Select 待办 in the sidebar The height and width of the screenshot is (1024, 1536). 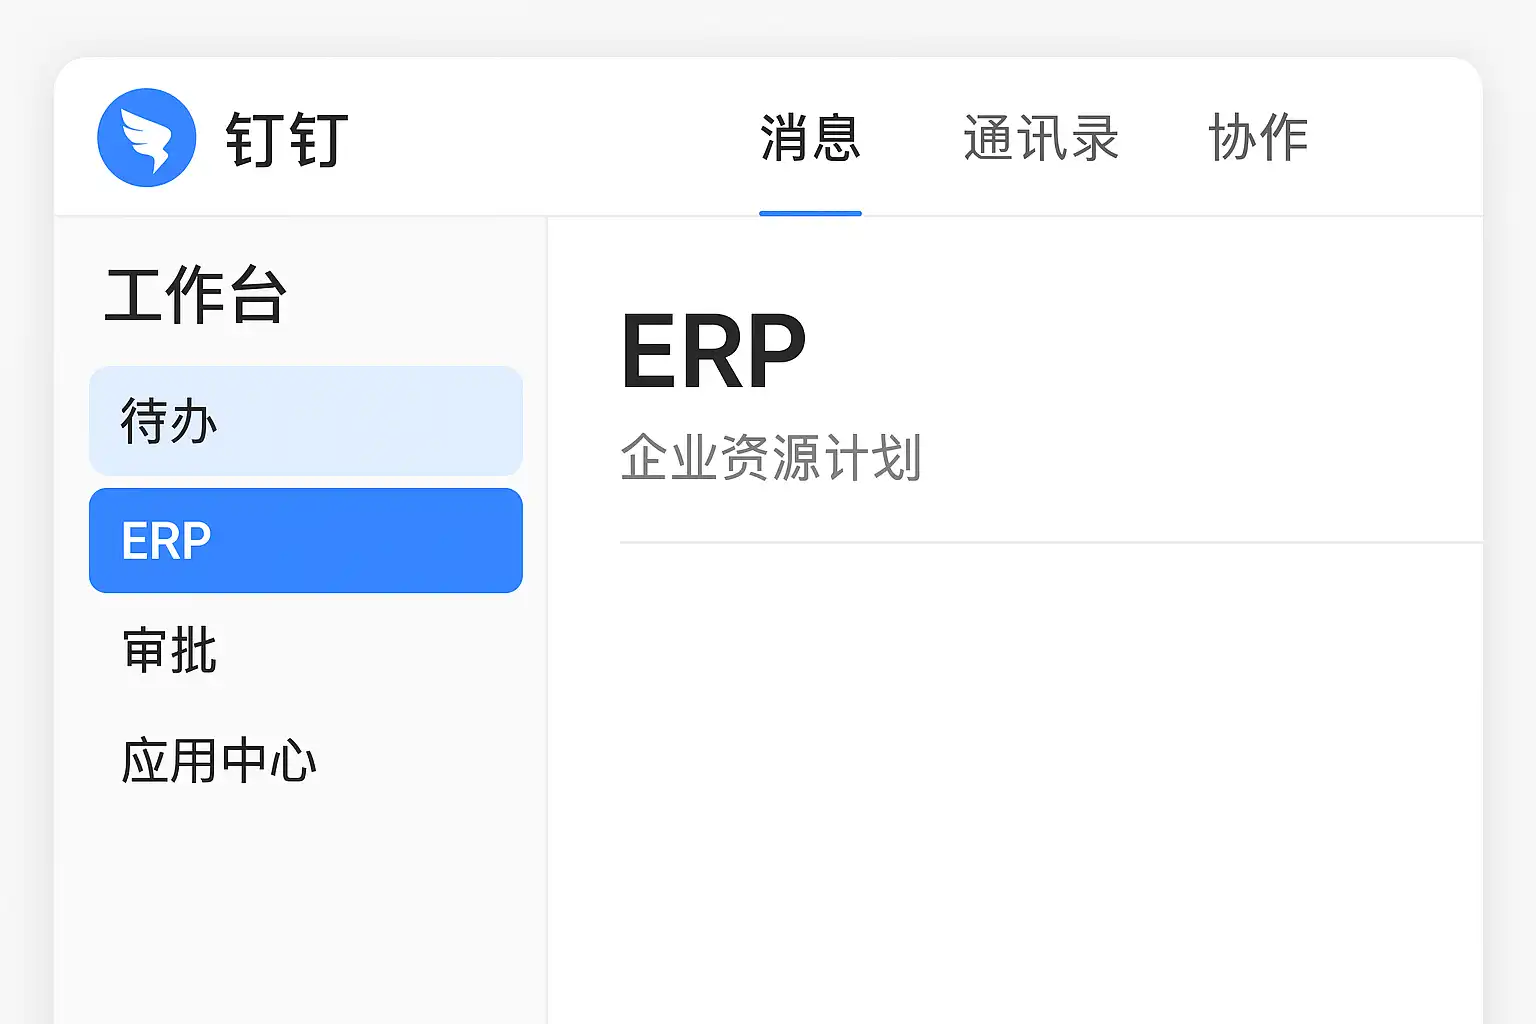point(305,421)
